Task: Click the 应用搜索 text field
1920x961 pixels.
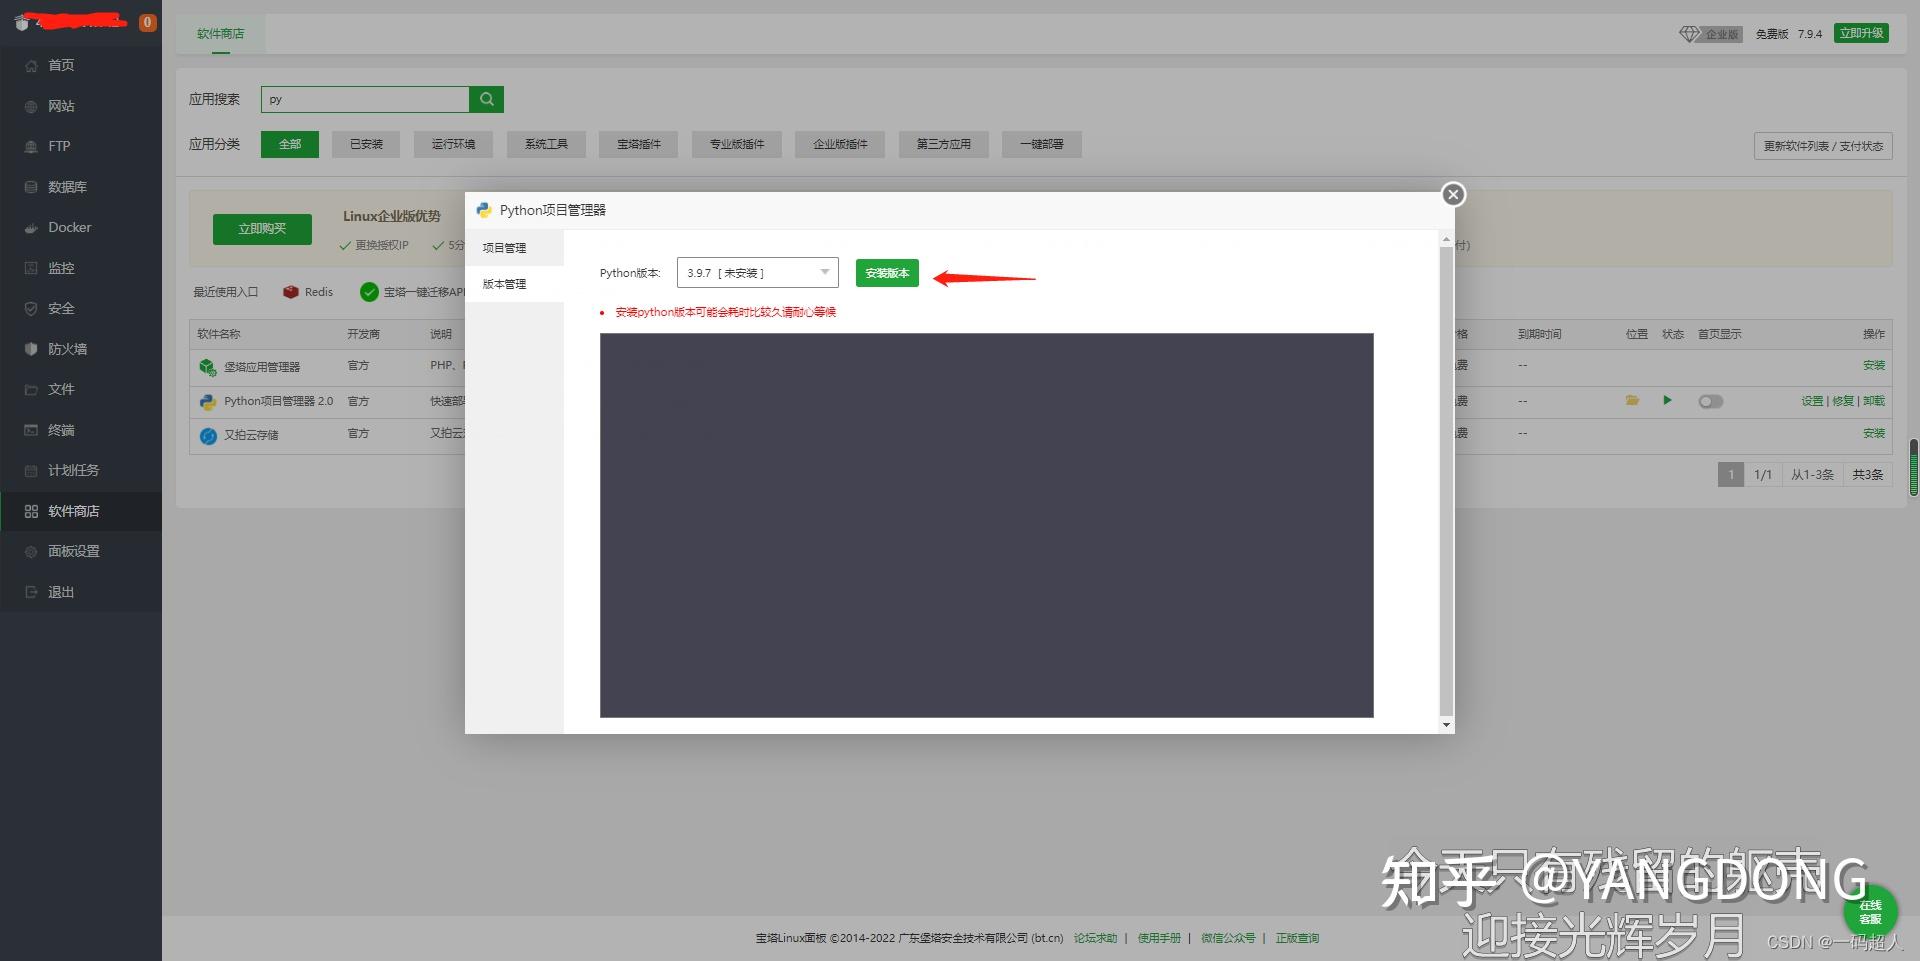Action: pyautogui.click(x=365, y=99)
